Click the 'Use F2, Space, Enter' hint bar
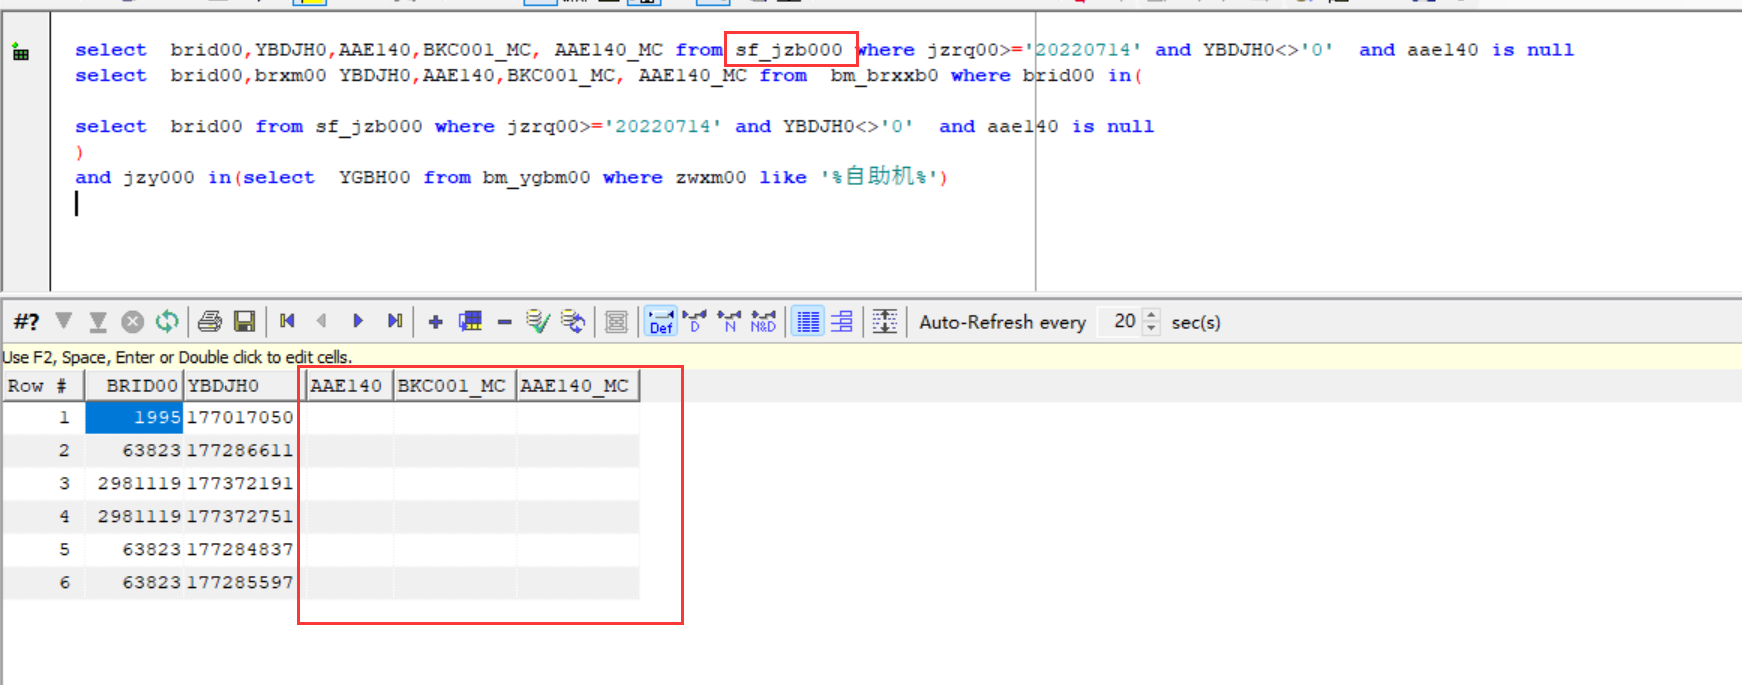The width and height of the screenshot is (1742, 685). (x=871, y=357)
